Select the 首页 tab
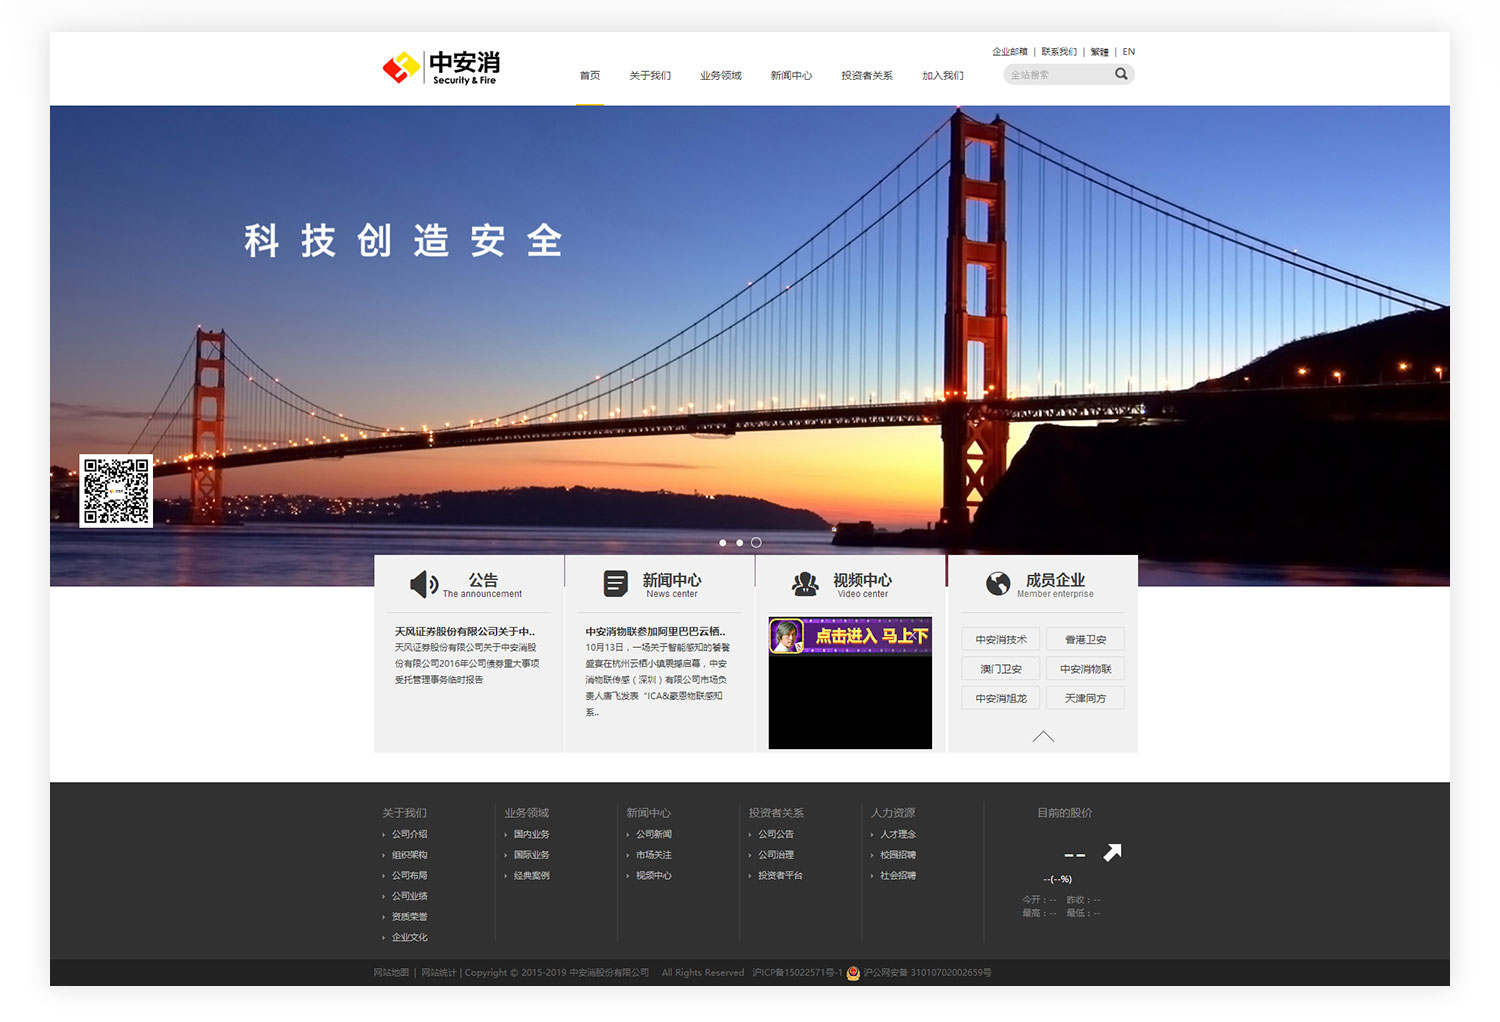This screenshot has height=1022, width=1500. point(589,75)
